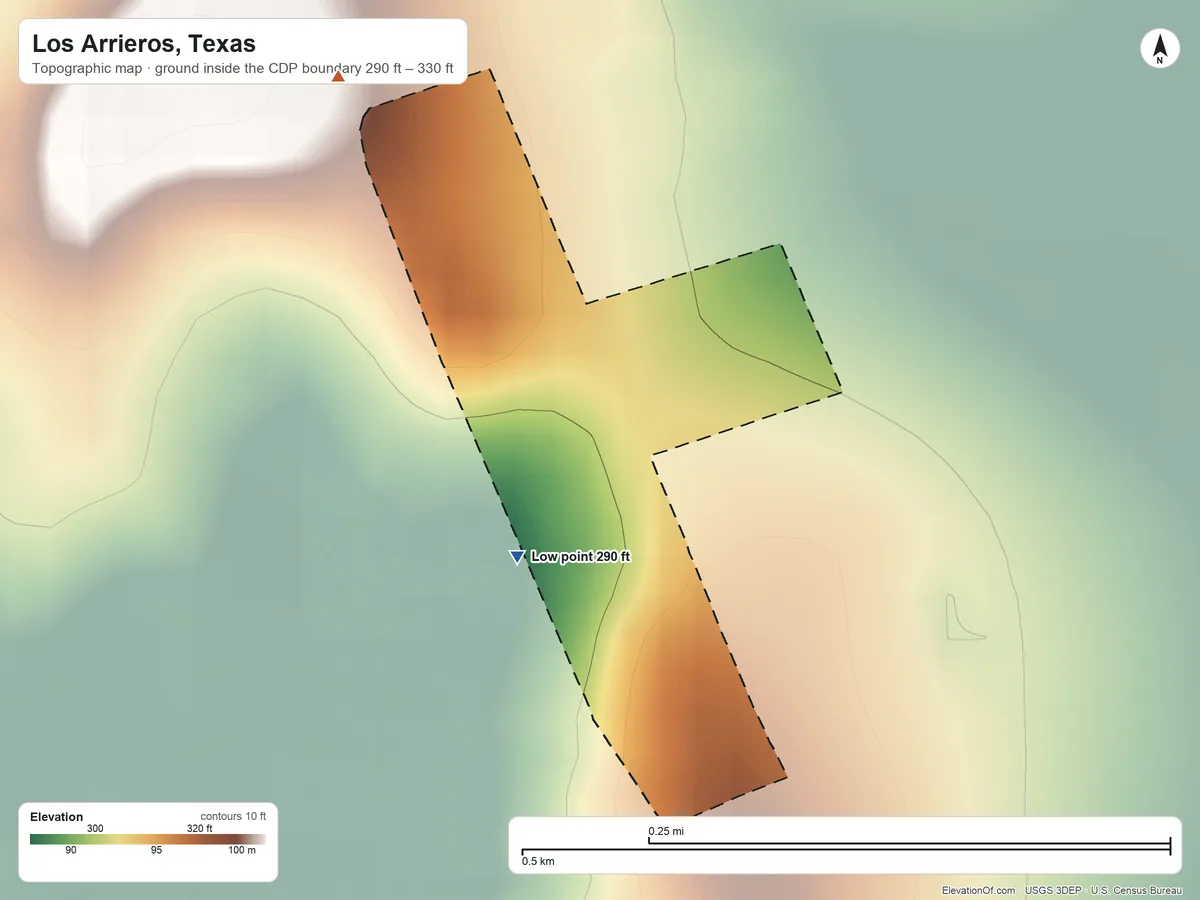
Task: Click the orange high point triangle marker
Action: click(x=338, y=76)
